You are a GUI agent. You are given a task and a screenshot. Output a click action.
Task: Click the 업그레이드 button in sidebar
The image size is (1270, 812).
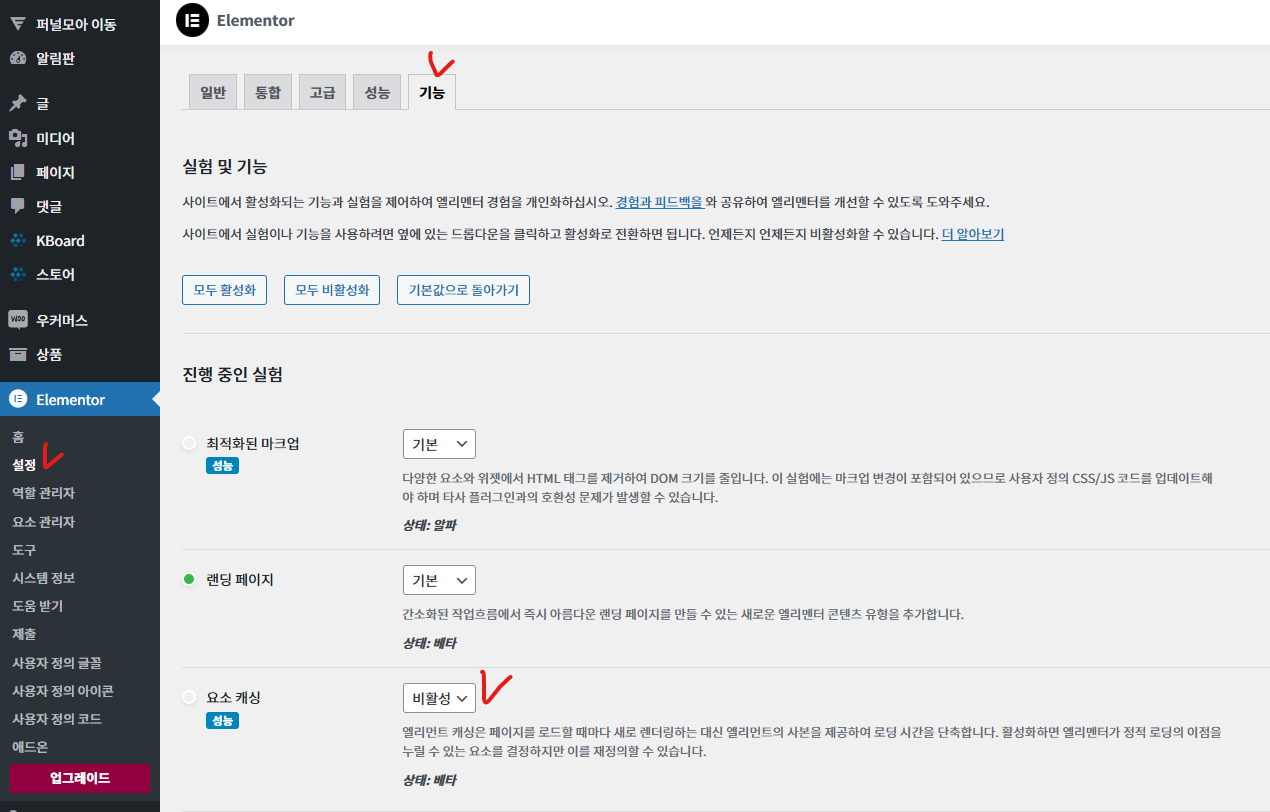click(80, 778)
